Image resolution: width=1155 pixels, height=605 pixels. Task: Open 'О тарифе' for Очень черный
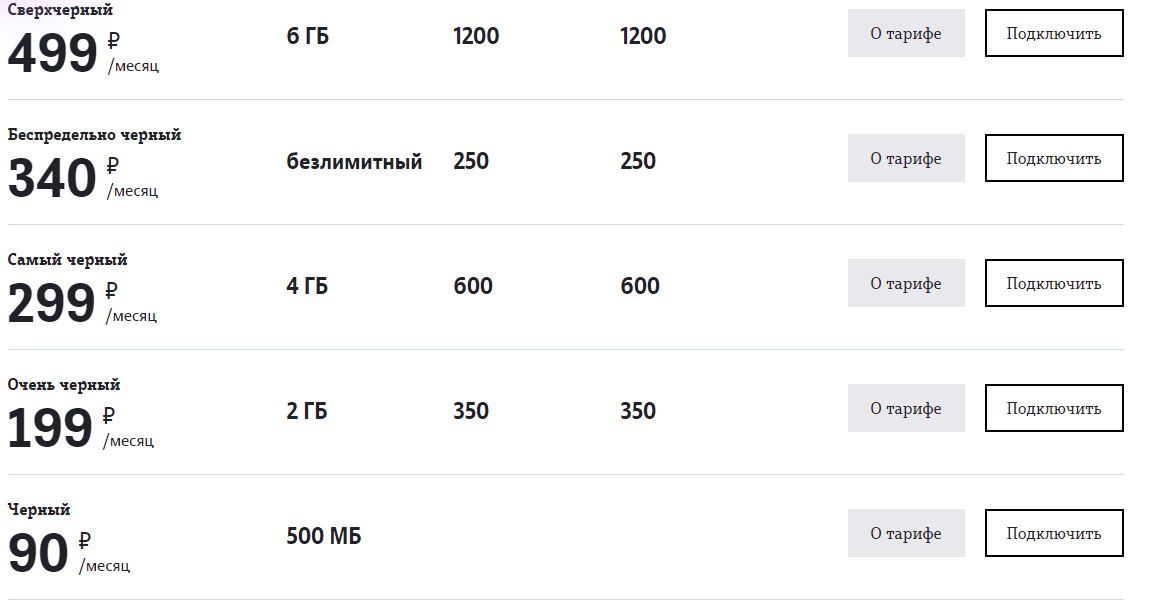[906, 408]
